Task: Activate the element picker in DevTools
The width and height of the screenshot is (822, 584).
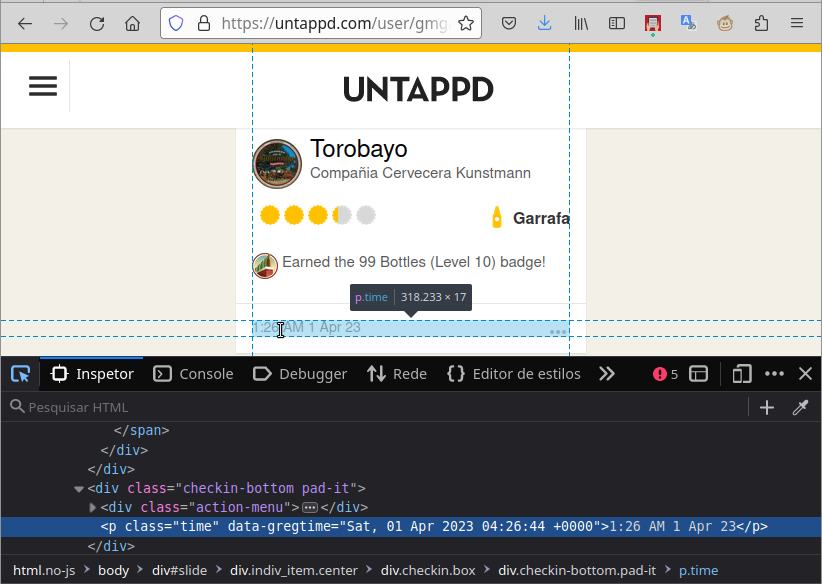Action: [x=20, y=373]
